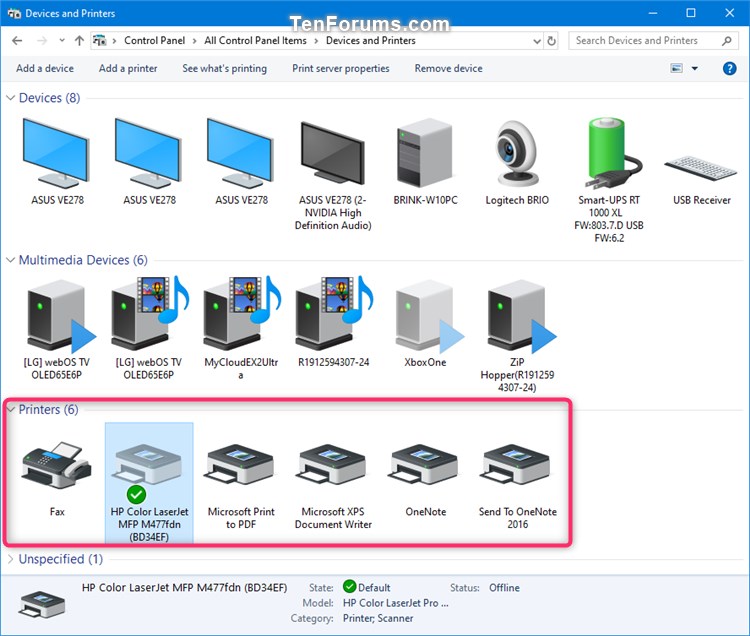Collapse the Devices (8) group
This screenshot has width=750, height=636.
tap(10, 98)
